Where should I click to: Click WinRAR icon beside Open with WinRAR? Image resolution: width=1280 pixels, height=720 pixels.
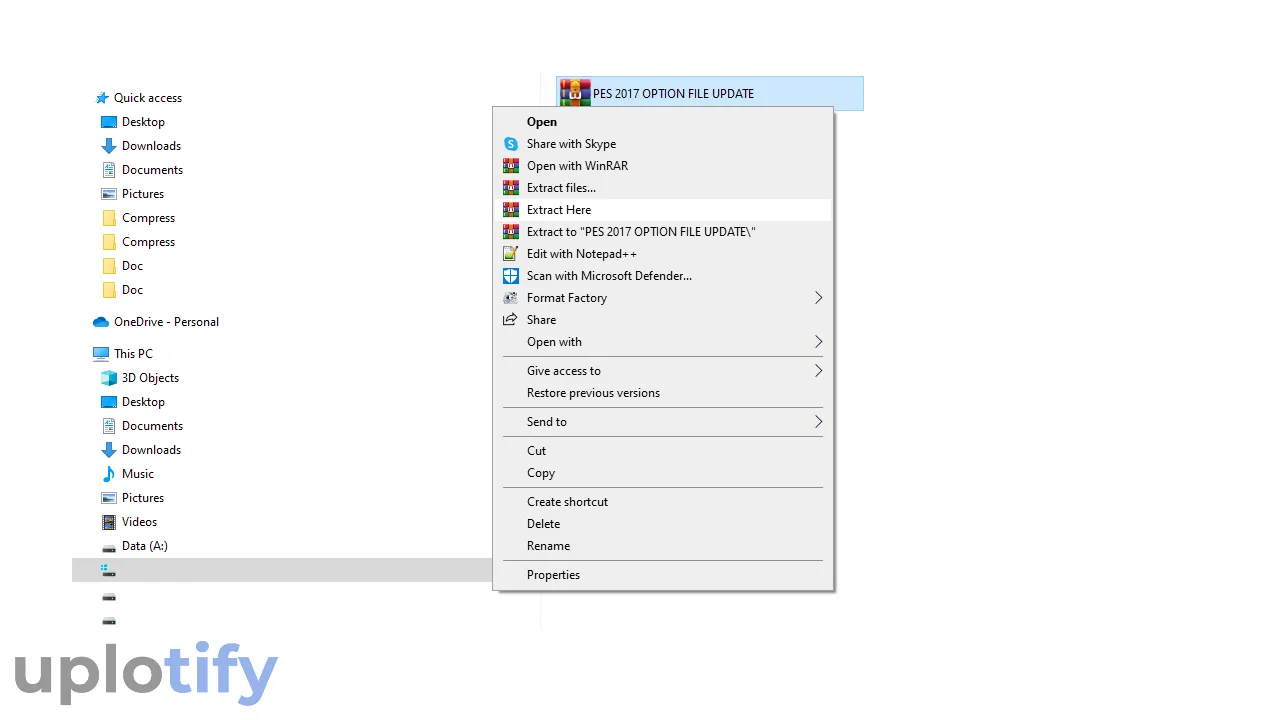pyautogui.click(x=511, y=166)
